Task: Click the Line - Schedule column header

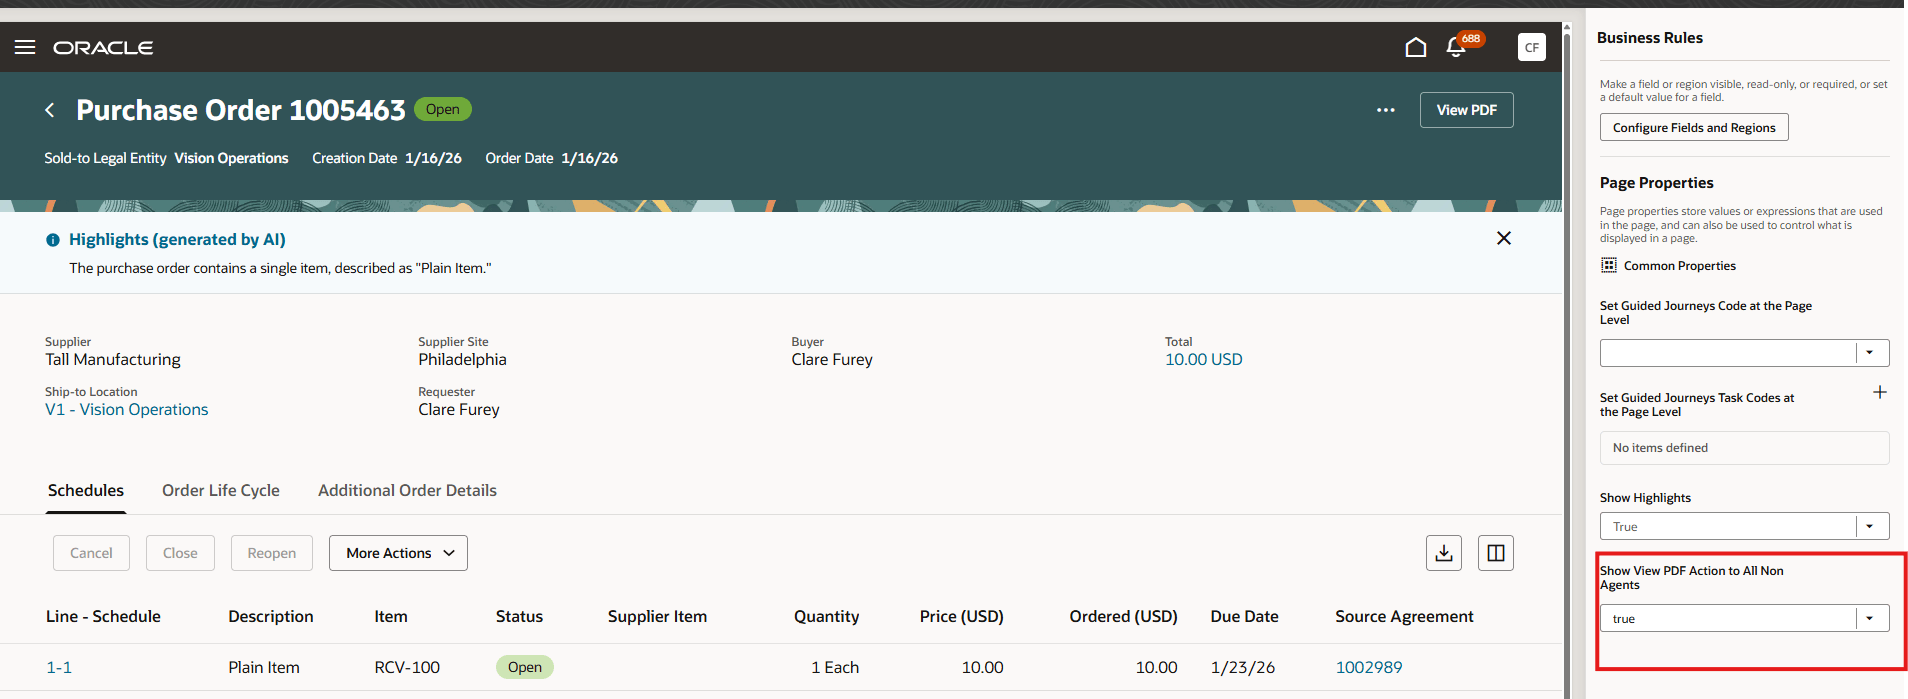Action: click(103, 616)
